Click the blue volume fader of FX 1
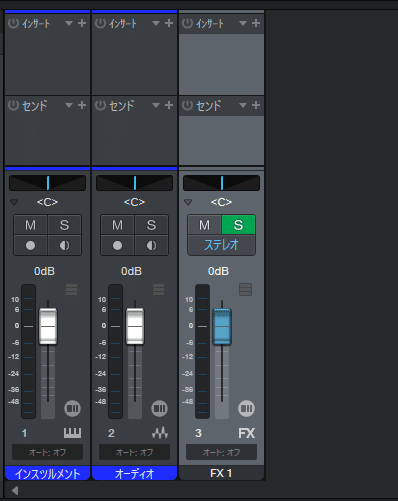Viewport: 398px width, 501px height. [x=222, y=327]
